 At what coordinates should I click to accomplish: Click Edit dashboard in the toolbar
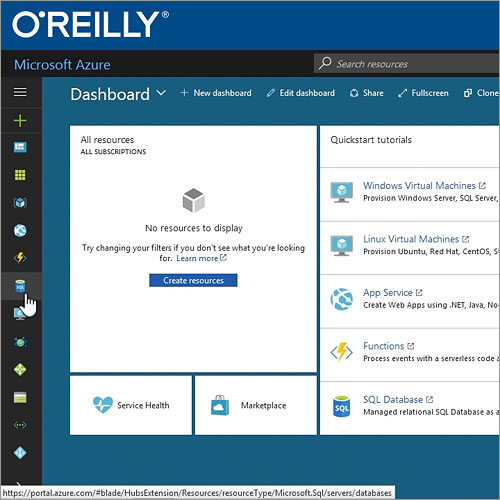301,93
